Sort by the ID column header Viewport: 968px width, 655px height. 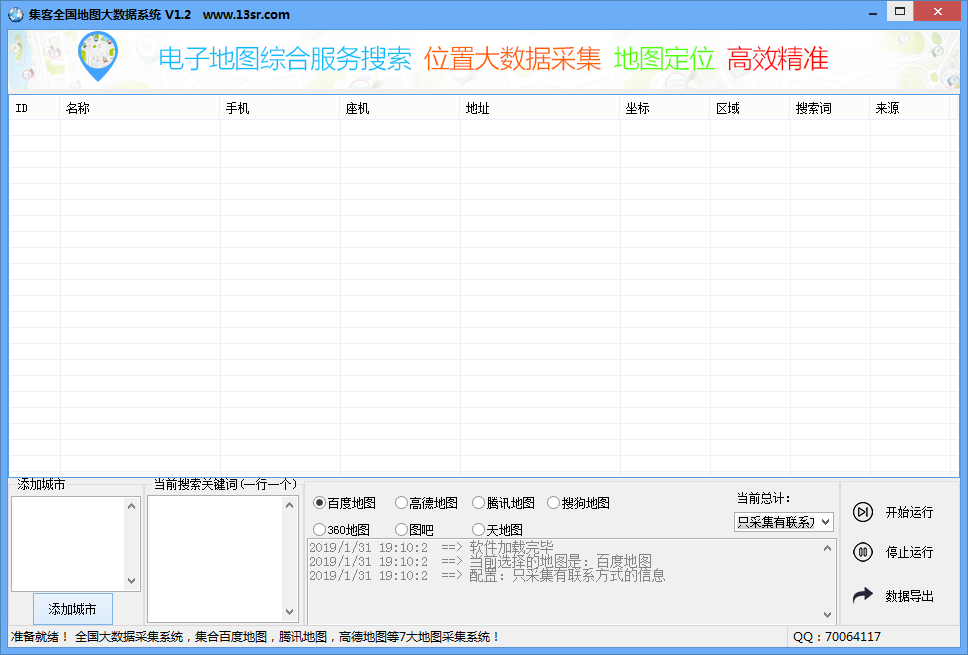[35, 108]
